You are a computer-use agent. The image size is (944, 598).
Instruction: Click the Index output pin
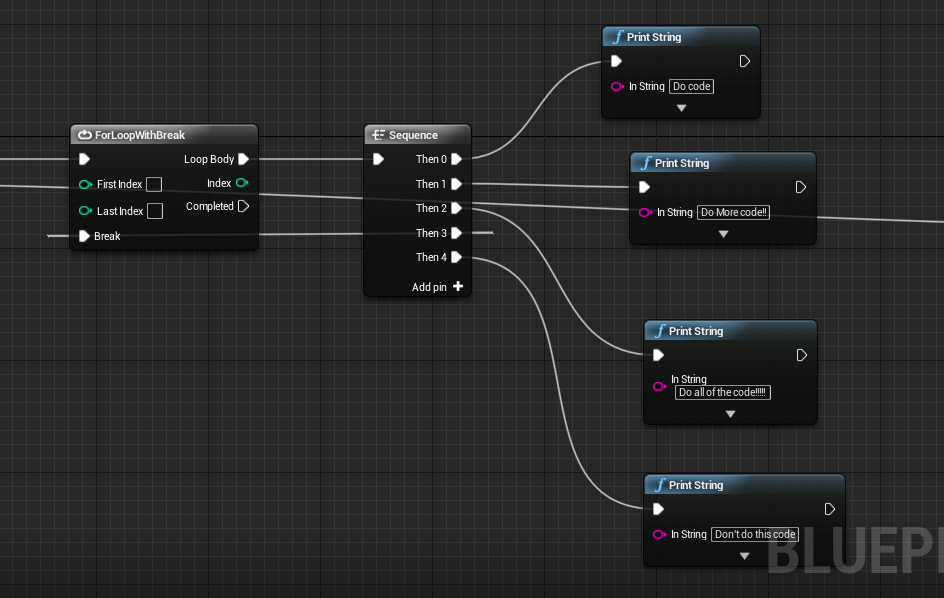point(242,182)
